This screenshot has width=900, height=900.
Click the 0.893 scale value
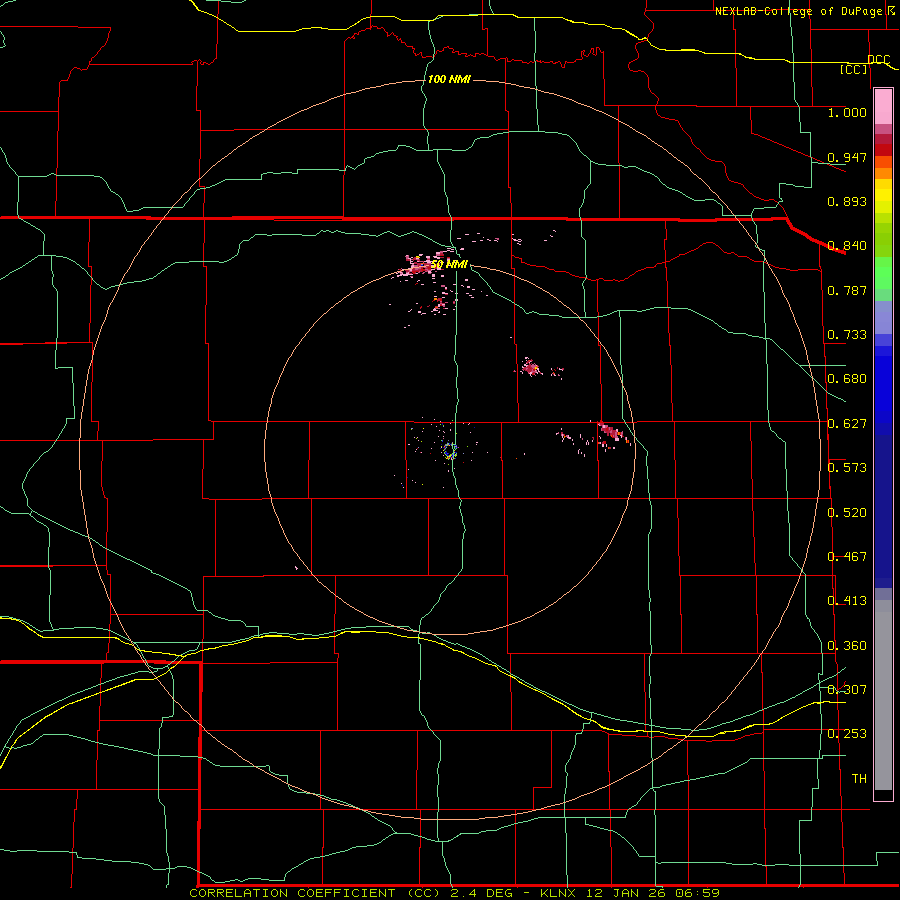847,201
